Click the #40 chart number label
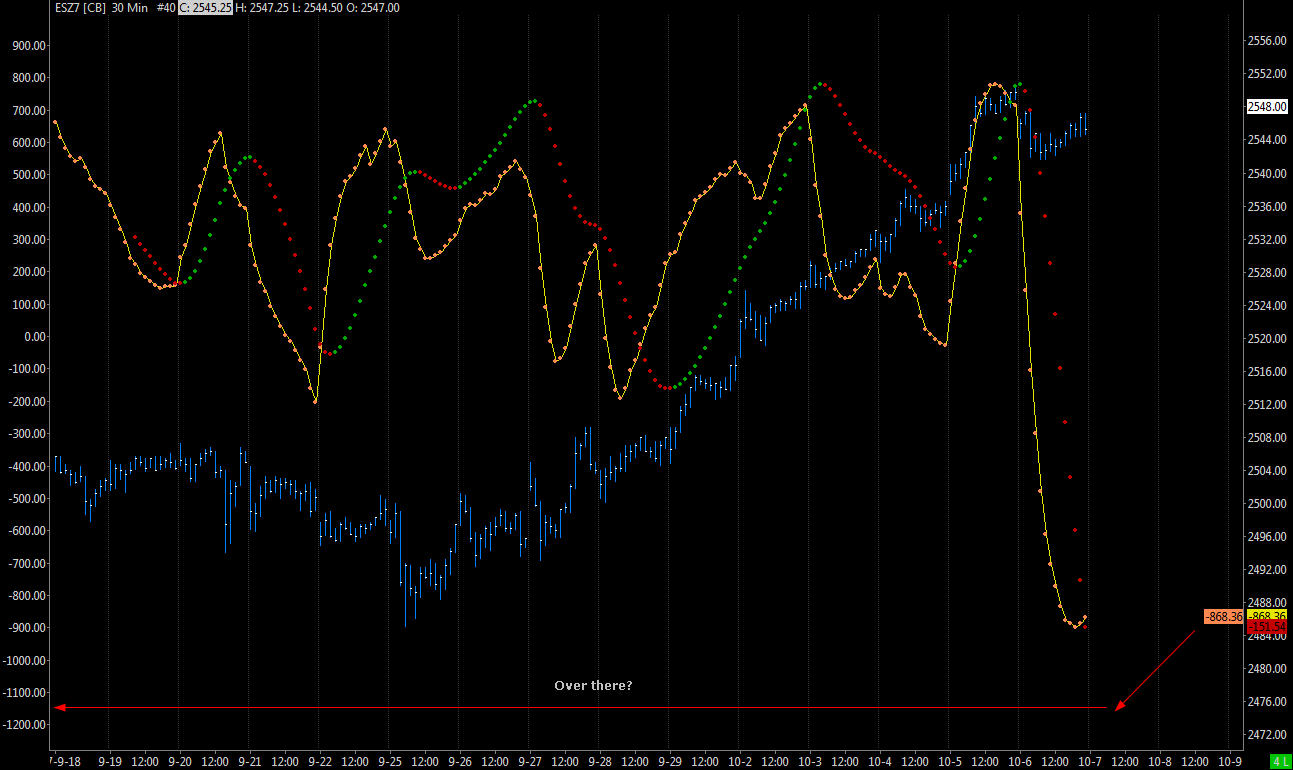Image resolution: width=1293 pixels, height=770 pixels. 168,7
